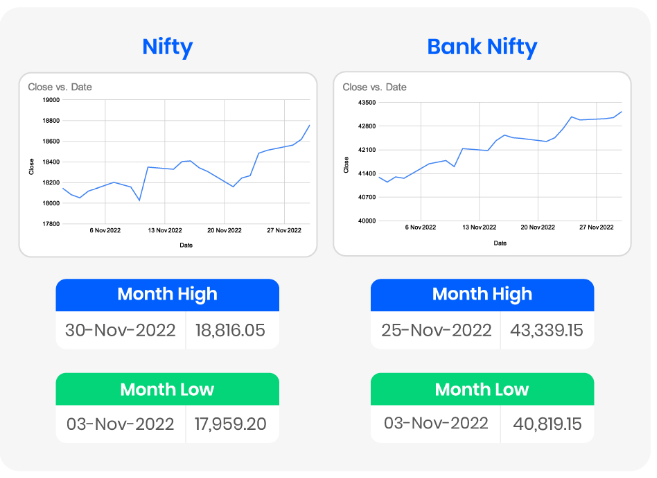Click the 03-Nov-2022 date under Nifty Month Low

click(x=120, y=424)
